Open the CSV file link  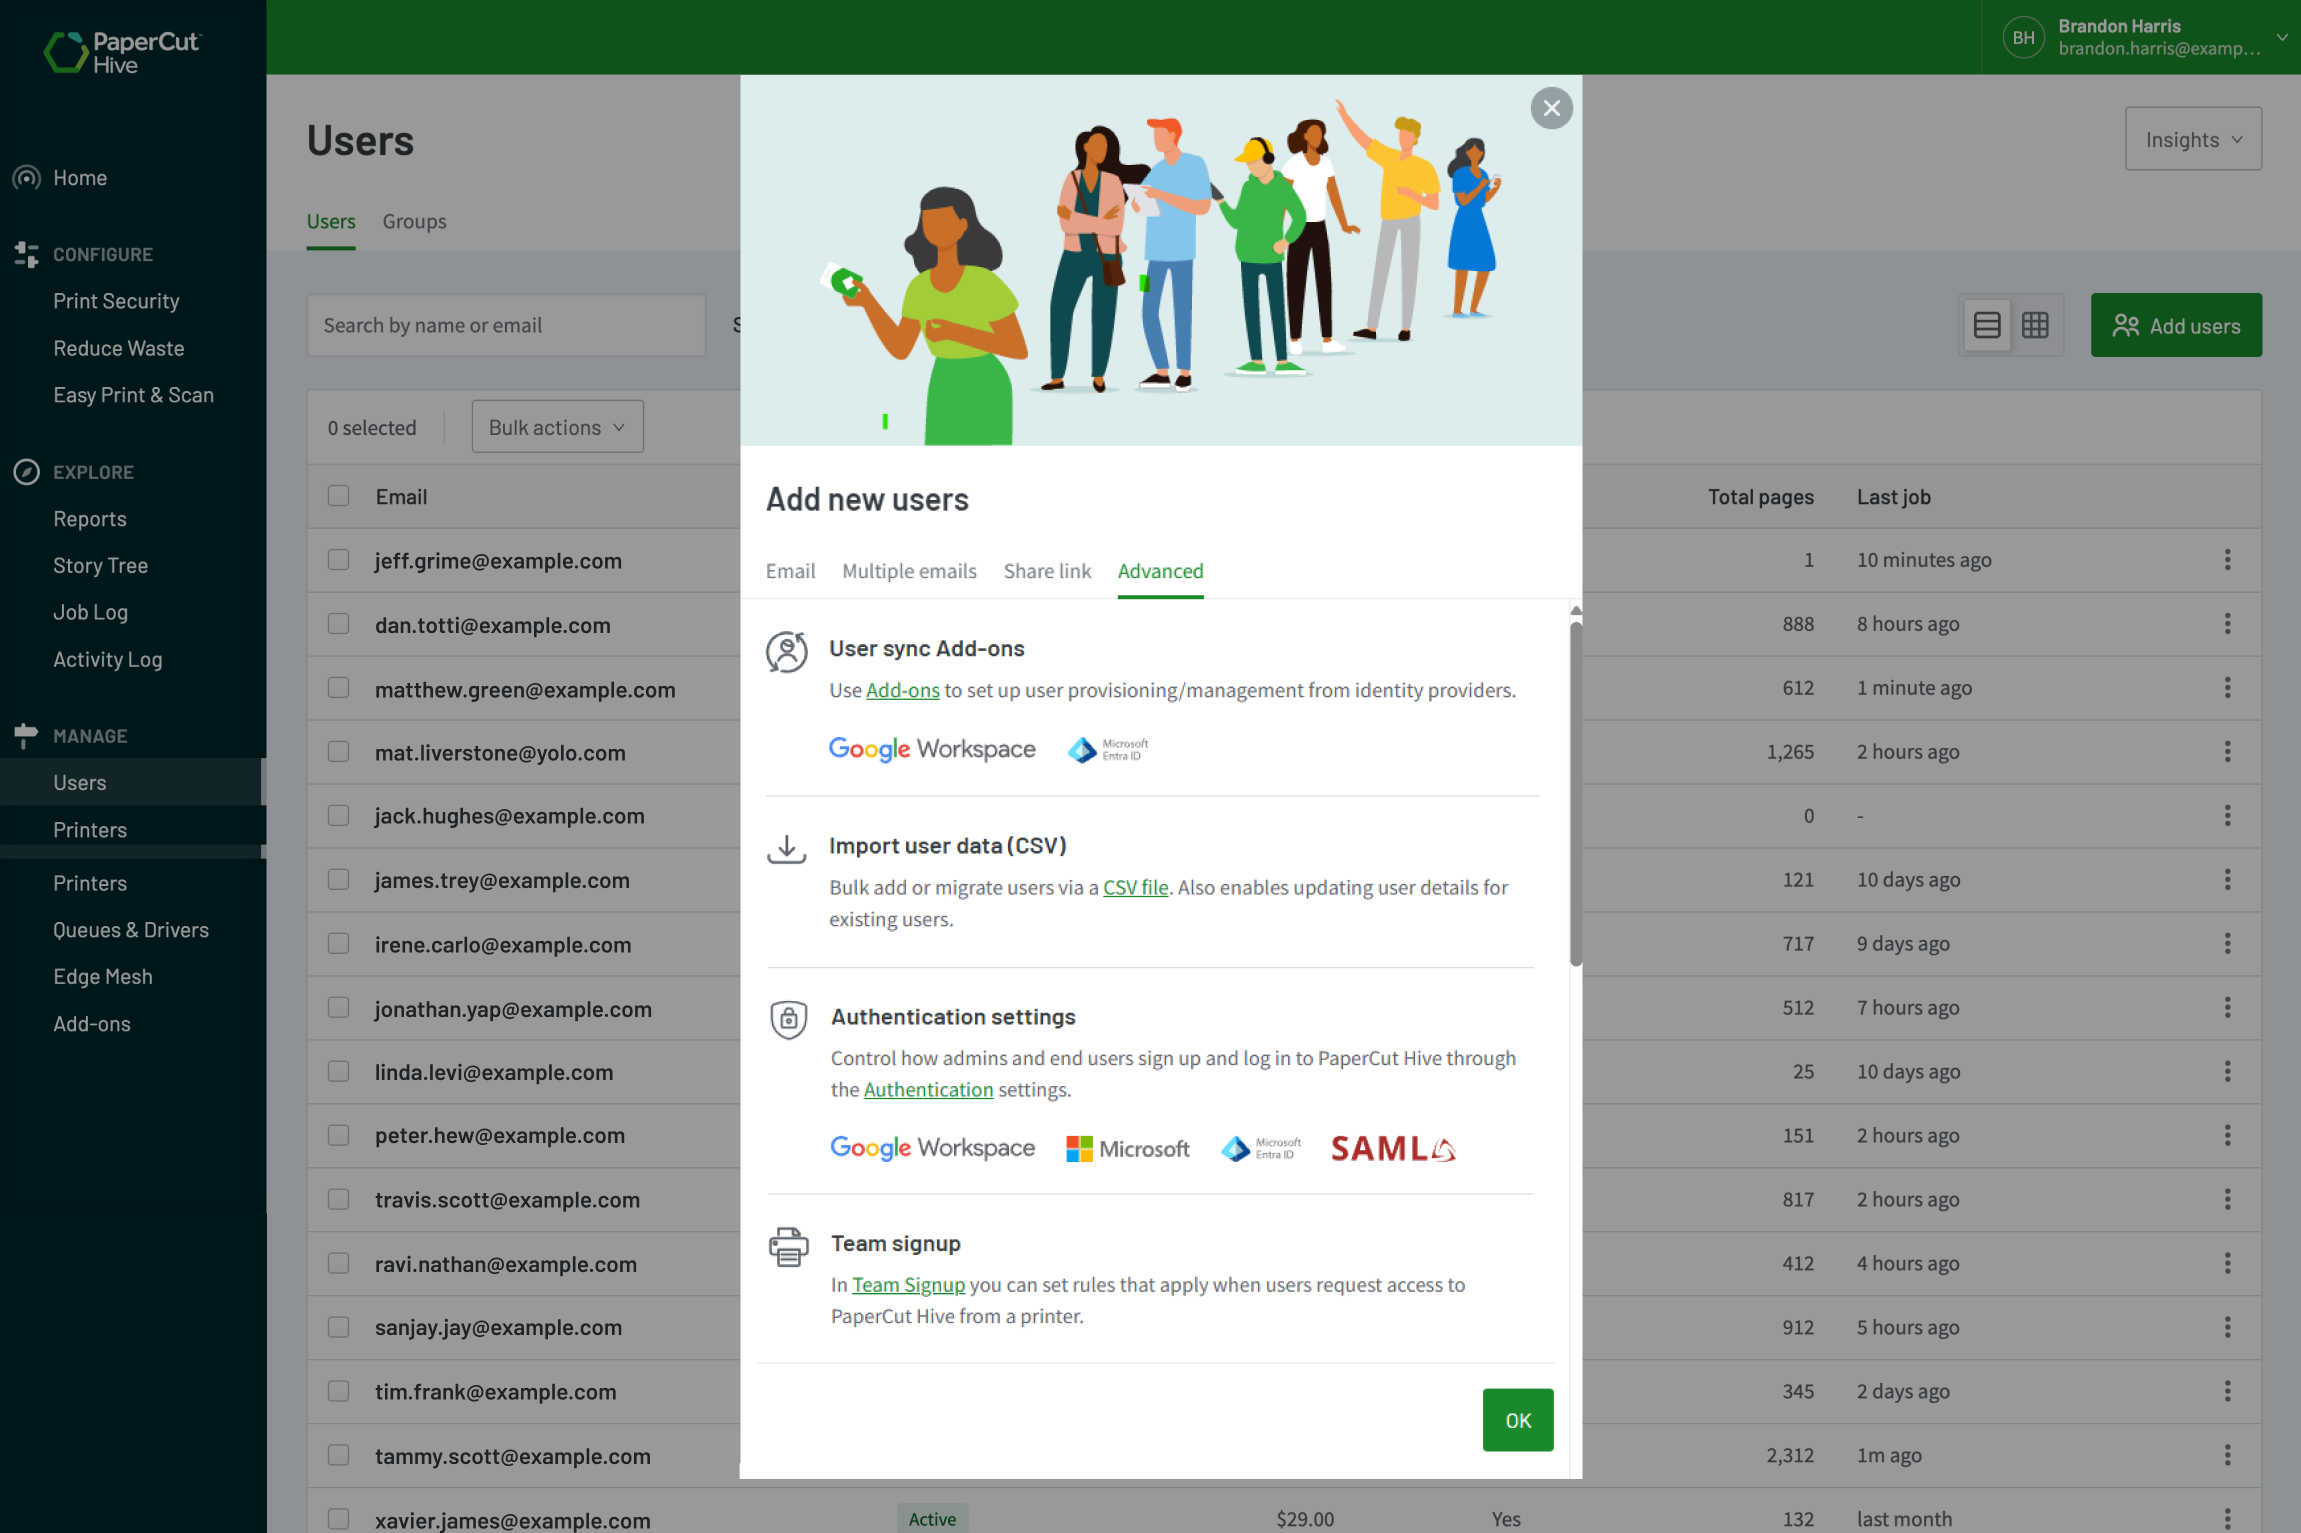(1135, 887)
